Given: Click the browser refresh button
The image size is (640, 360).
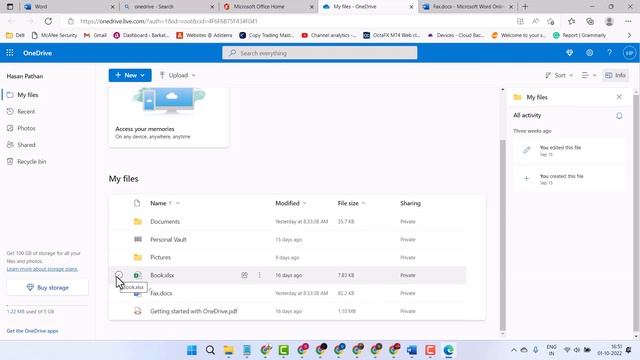Looking at the screenshot, I should [48, 21].
